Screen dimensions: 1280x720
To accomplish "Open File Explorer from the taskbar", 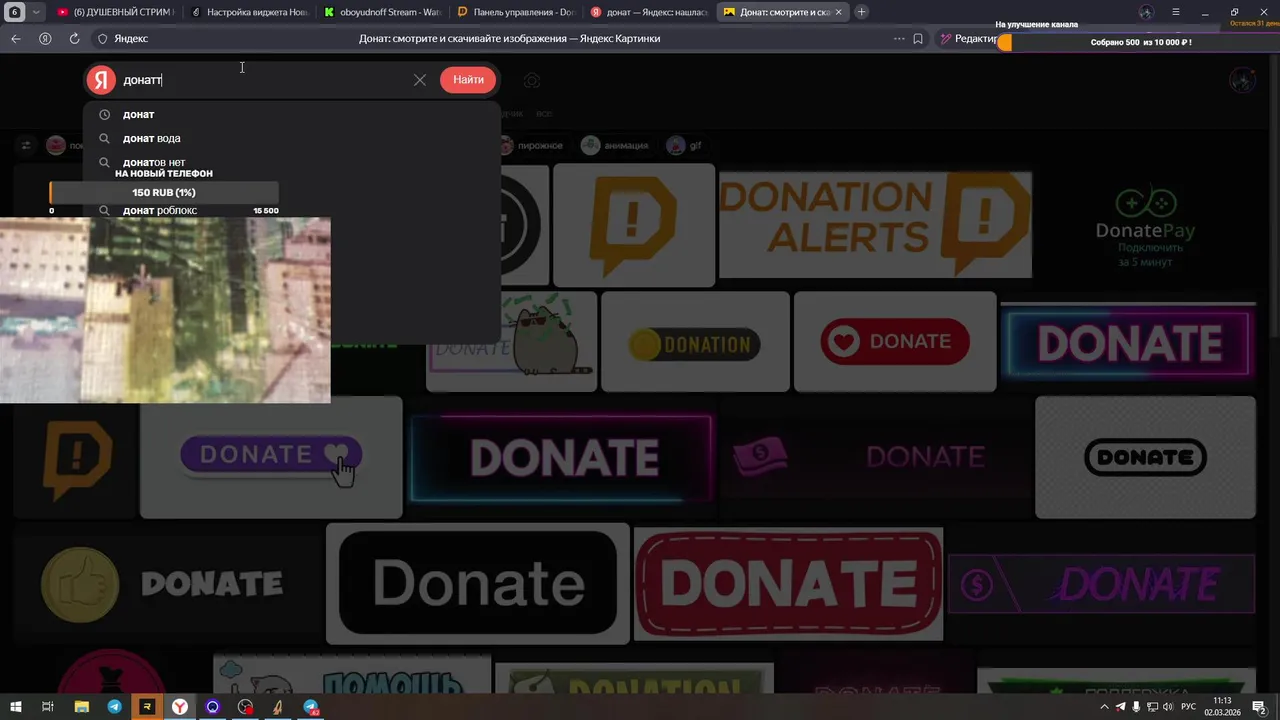I will pyautogui.click(x=82, y=707).
